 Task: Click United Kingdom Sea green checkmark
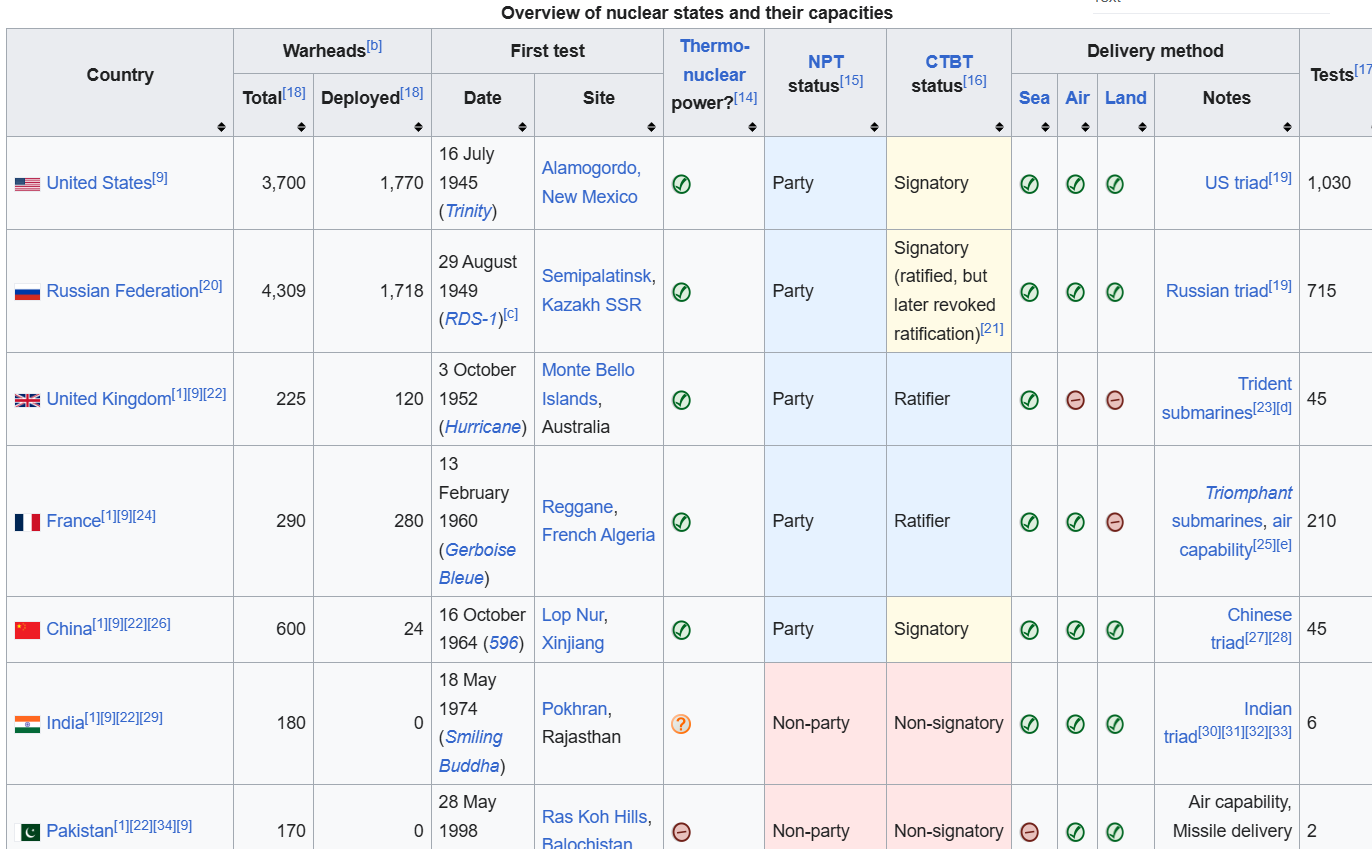pyautogui.click(x=1029, y=400)
